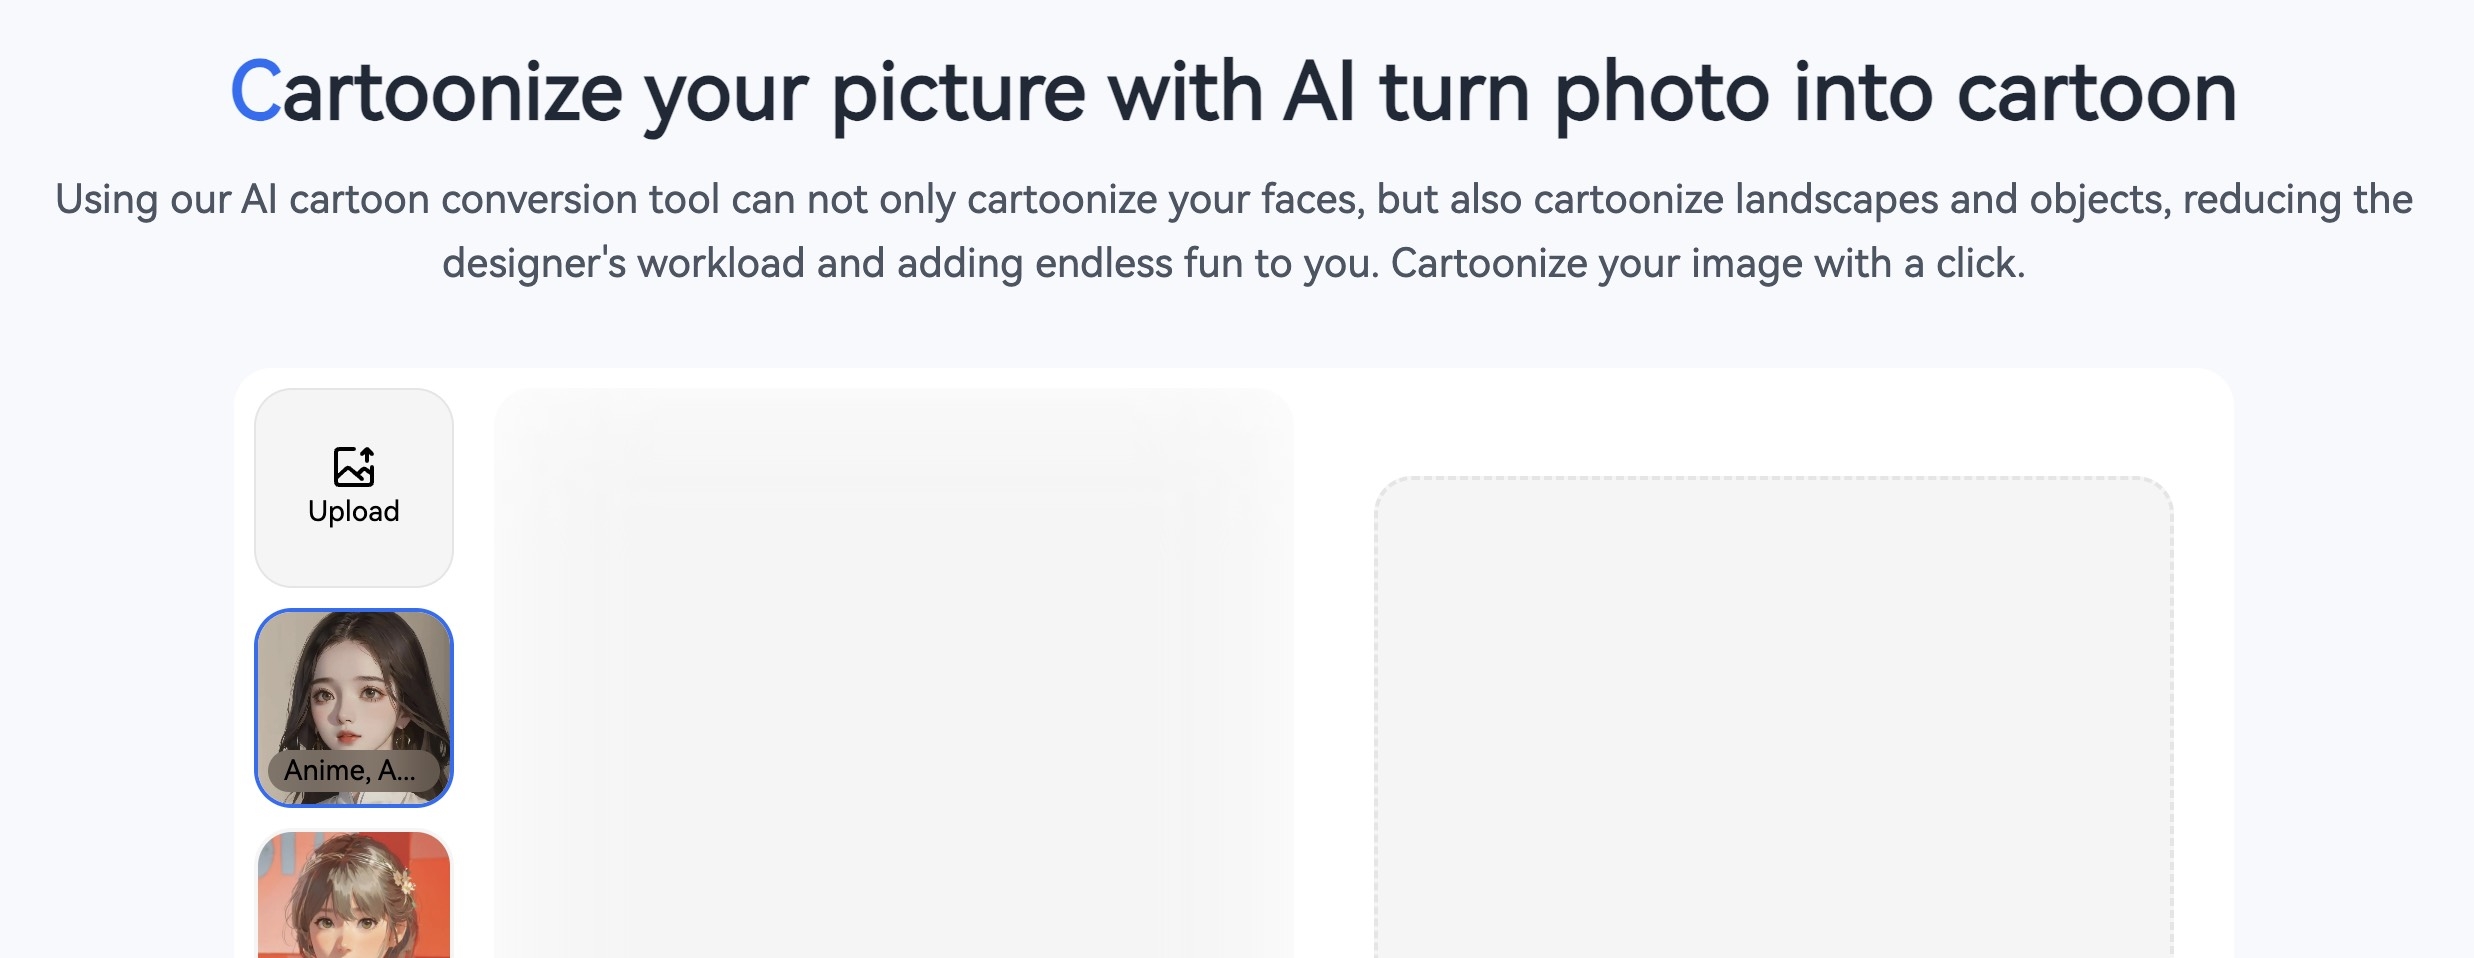
Task: Select the Anime style thumbnail
Action: point(354,708)
